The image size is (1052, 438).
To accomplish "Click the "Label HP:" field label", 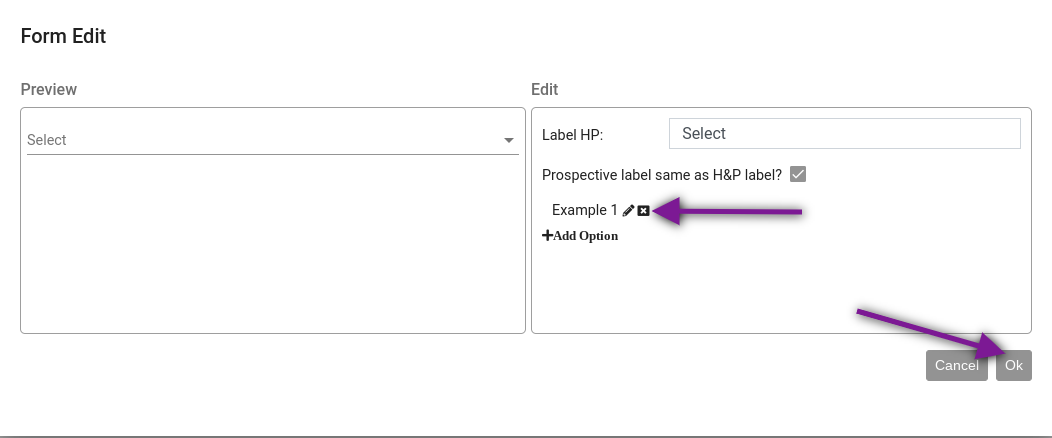I will (572, 135).
